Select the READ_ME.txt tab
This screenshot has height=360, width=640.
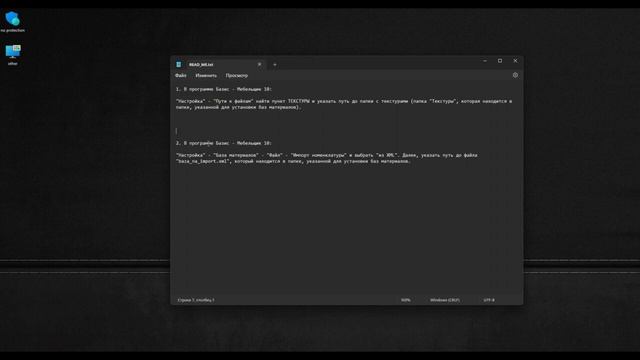pos(219,64)
